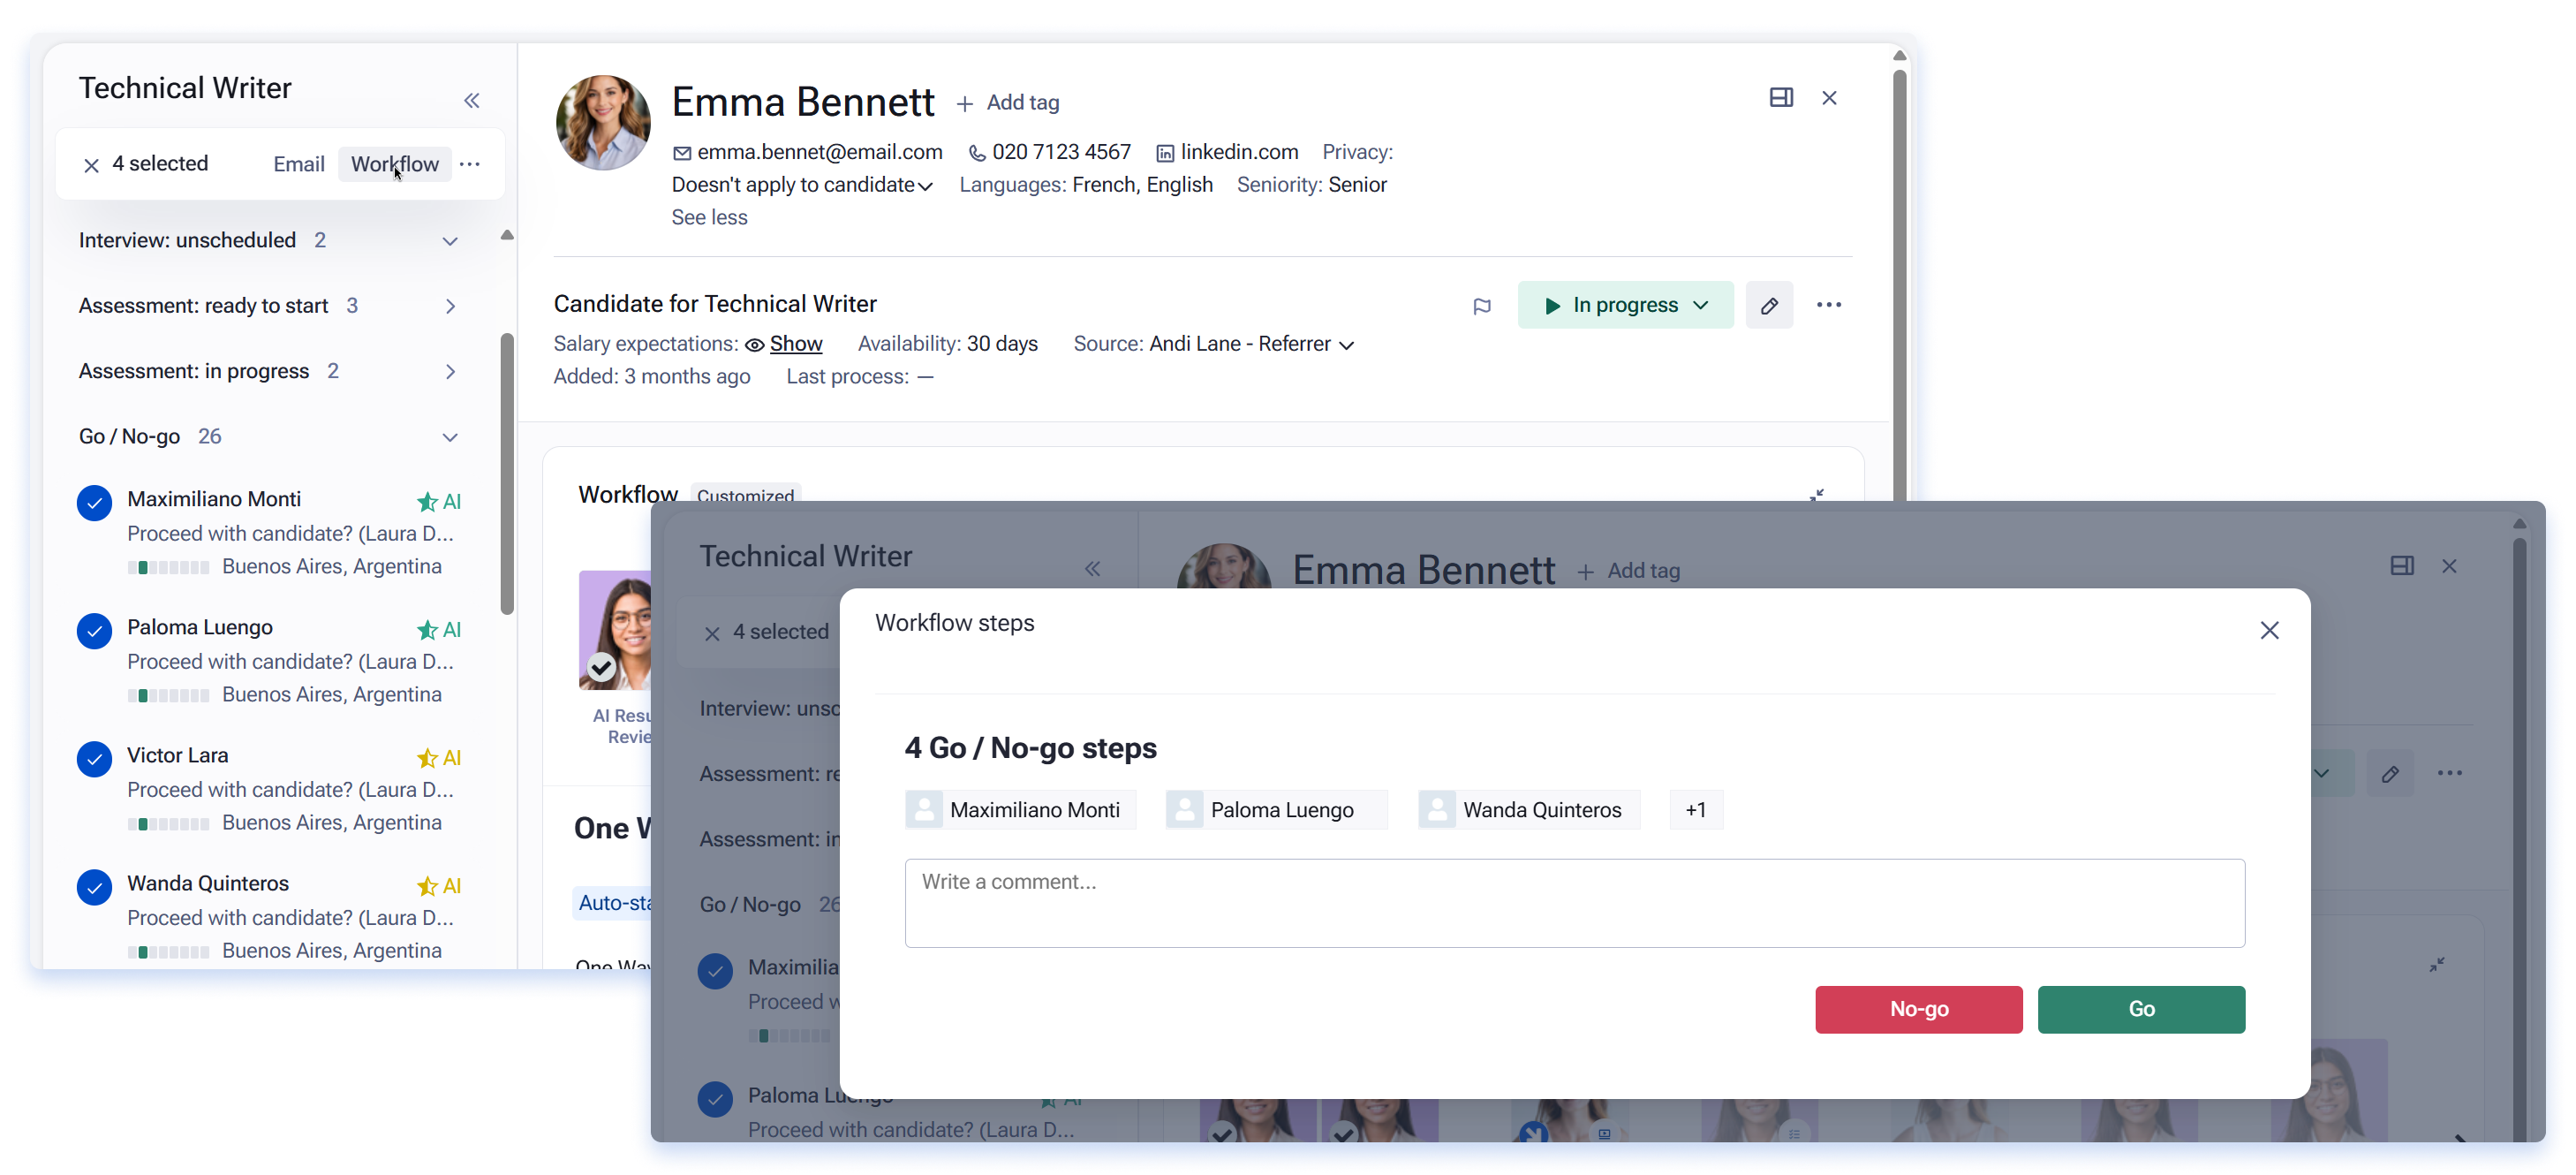
Task: Choose the Email bulk action
Action: (x=299, y=164)
